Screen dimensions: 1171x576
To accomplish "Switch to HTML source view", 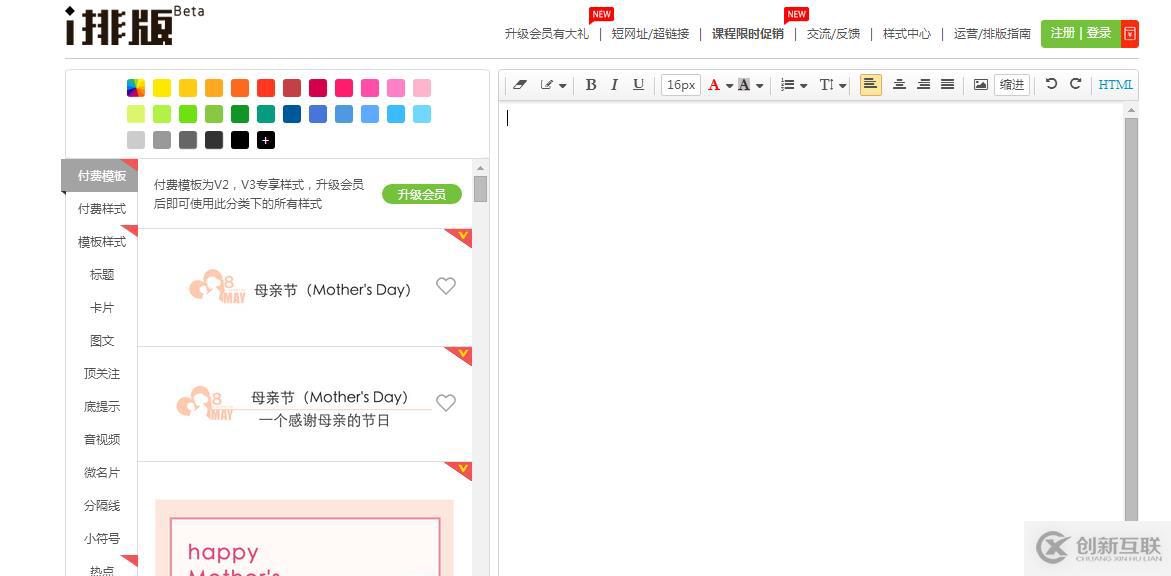I will (1116, 84).
